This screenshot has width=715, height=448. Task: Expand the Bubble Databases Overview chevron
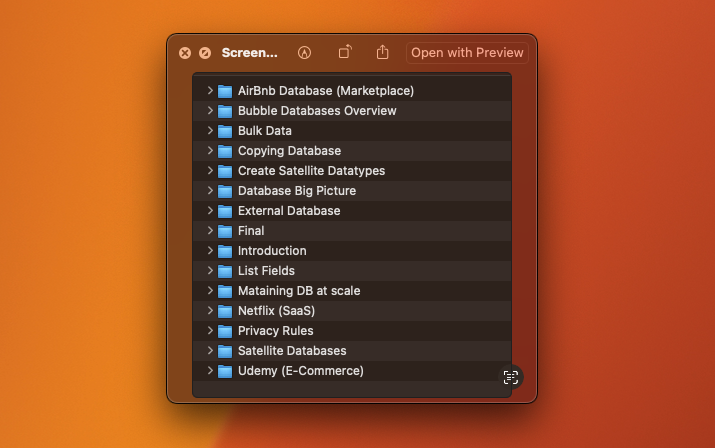tap(210, 110)
